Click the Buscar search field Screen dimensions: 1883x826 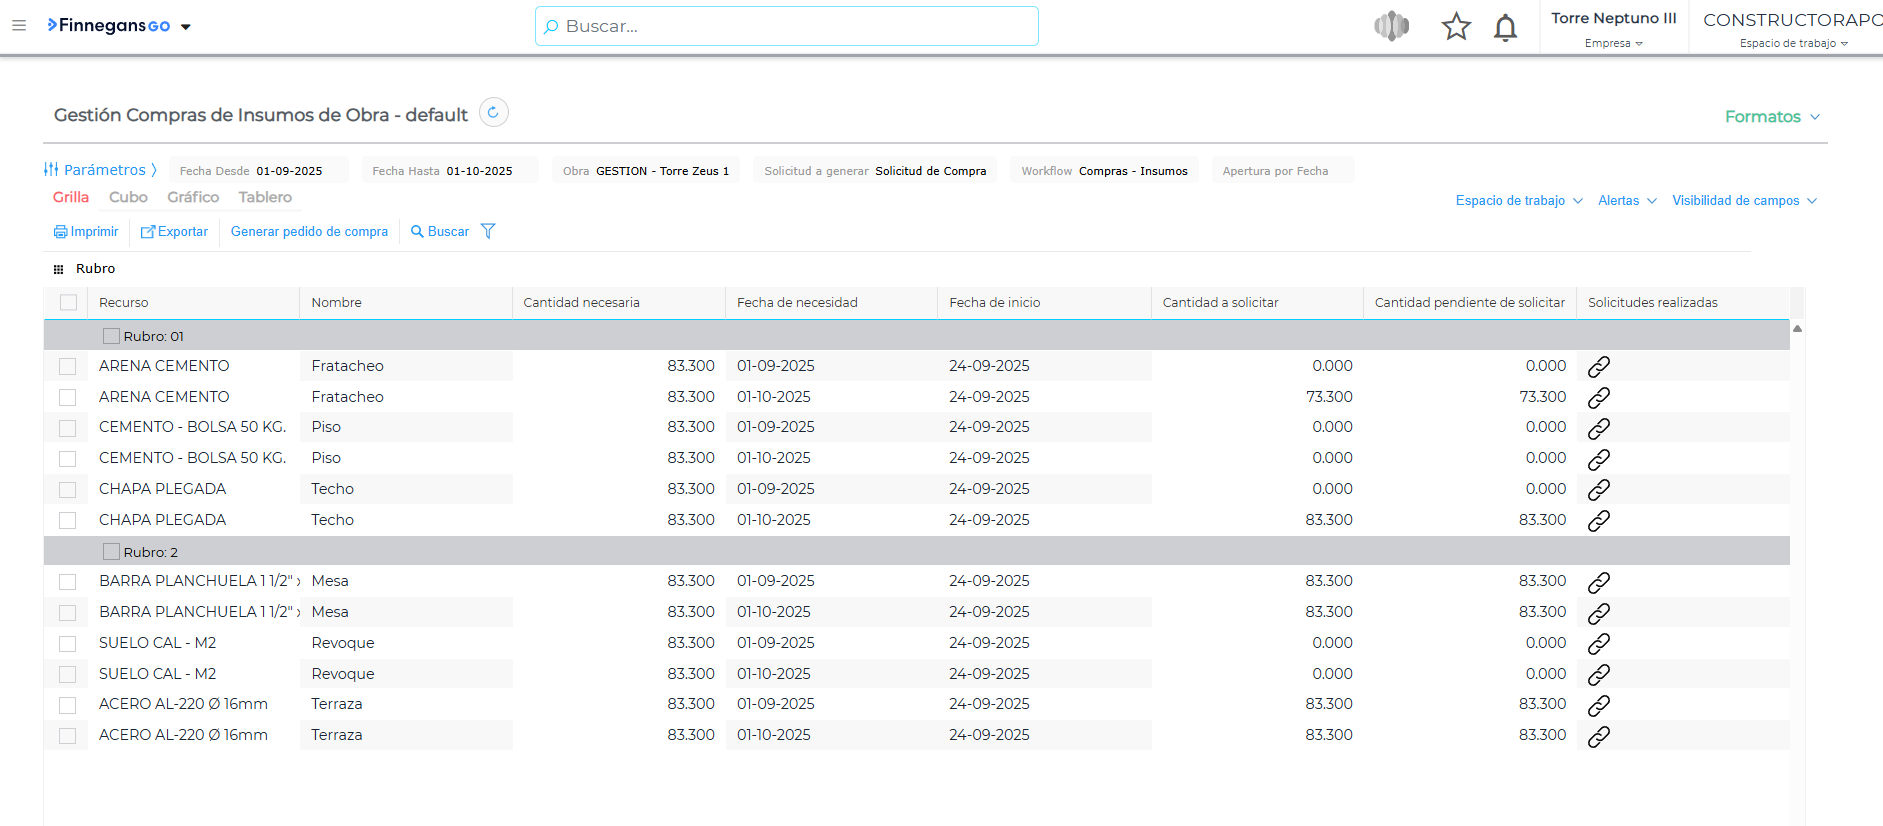click(x=786, y=26)
